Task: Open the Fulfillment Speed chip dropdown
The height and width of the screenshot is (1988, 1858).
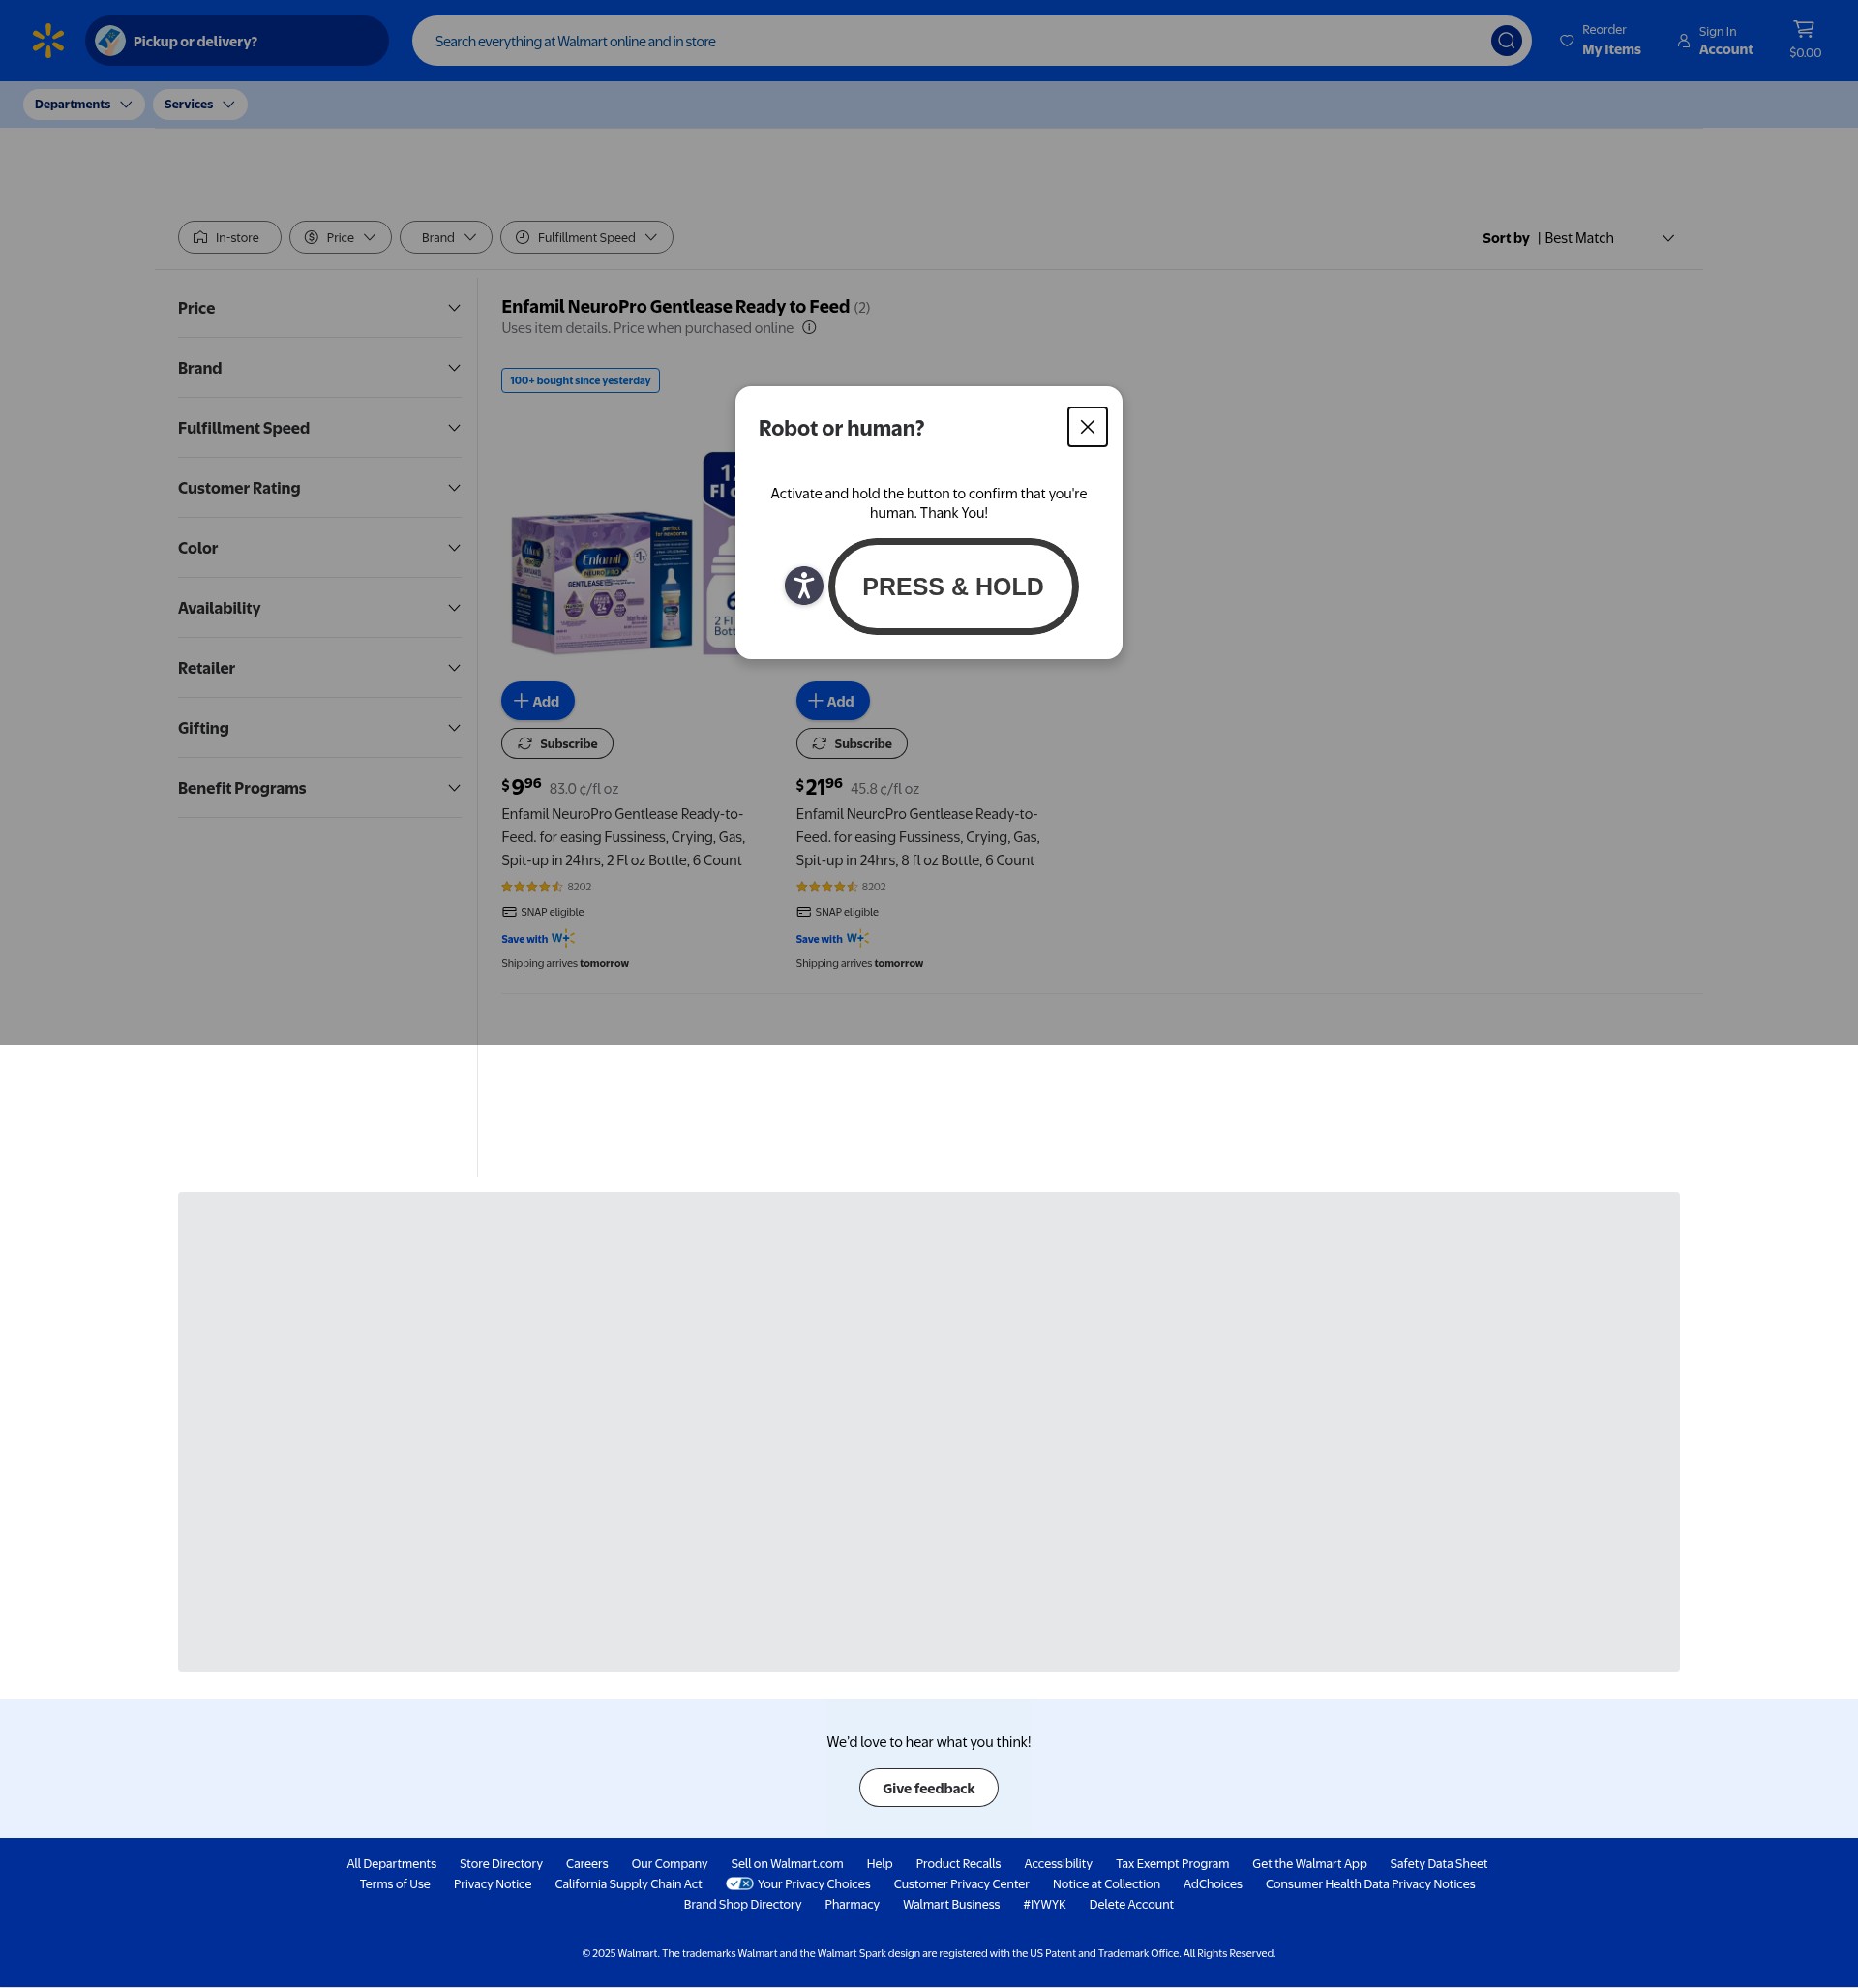Action: [586, 238]
